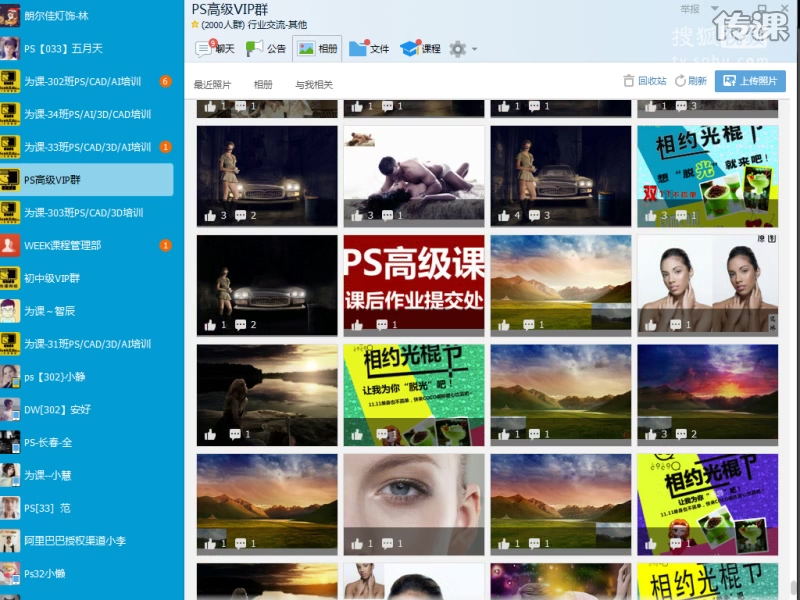Click avatar of PS【033】五月天
Screen dimensions: 800x600
coord(10,48)
